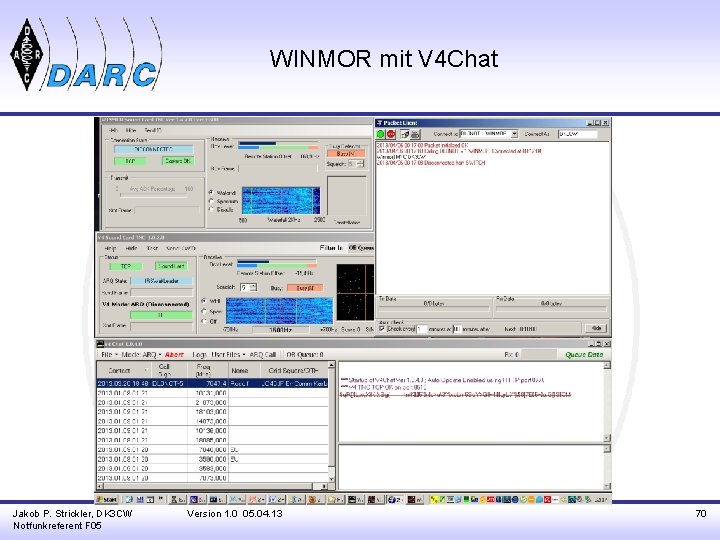The image size is (720, 540).
Task: Click Send CWID in V4 Sound Card TNC
Action: (181, 248)
